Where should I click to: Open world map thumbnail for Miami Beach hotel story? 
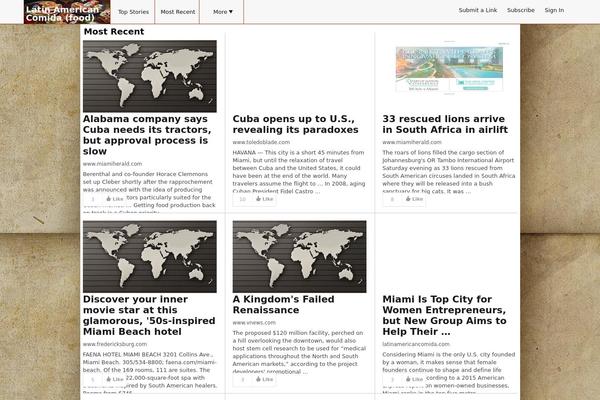pos(150,256)
